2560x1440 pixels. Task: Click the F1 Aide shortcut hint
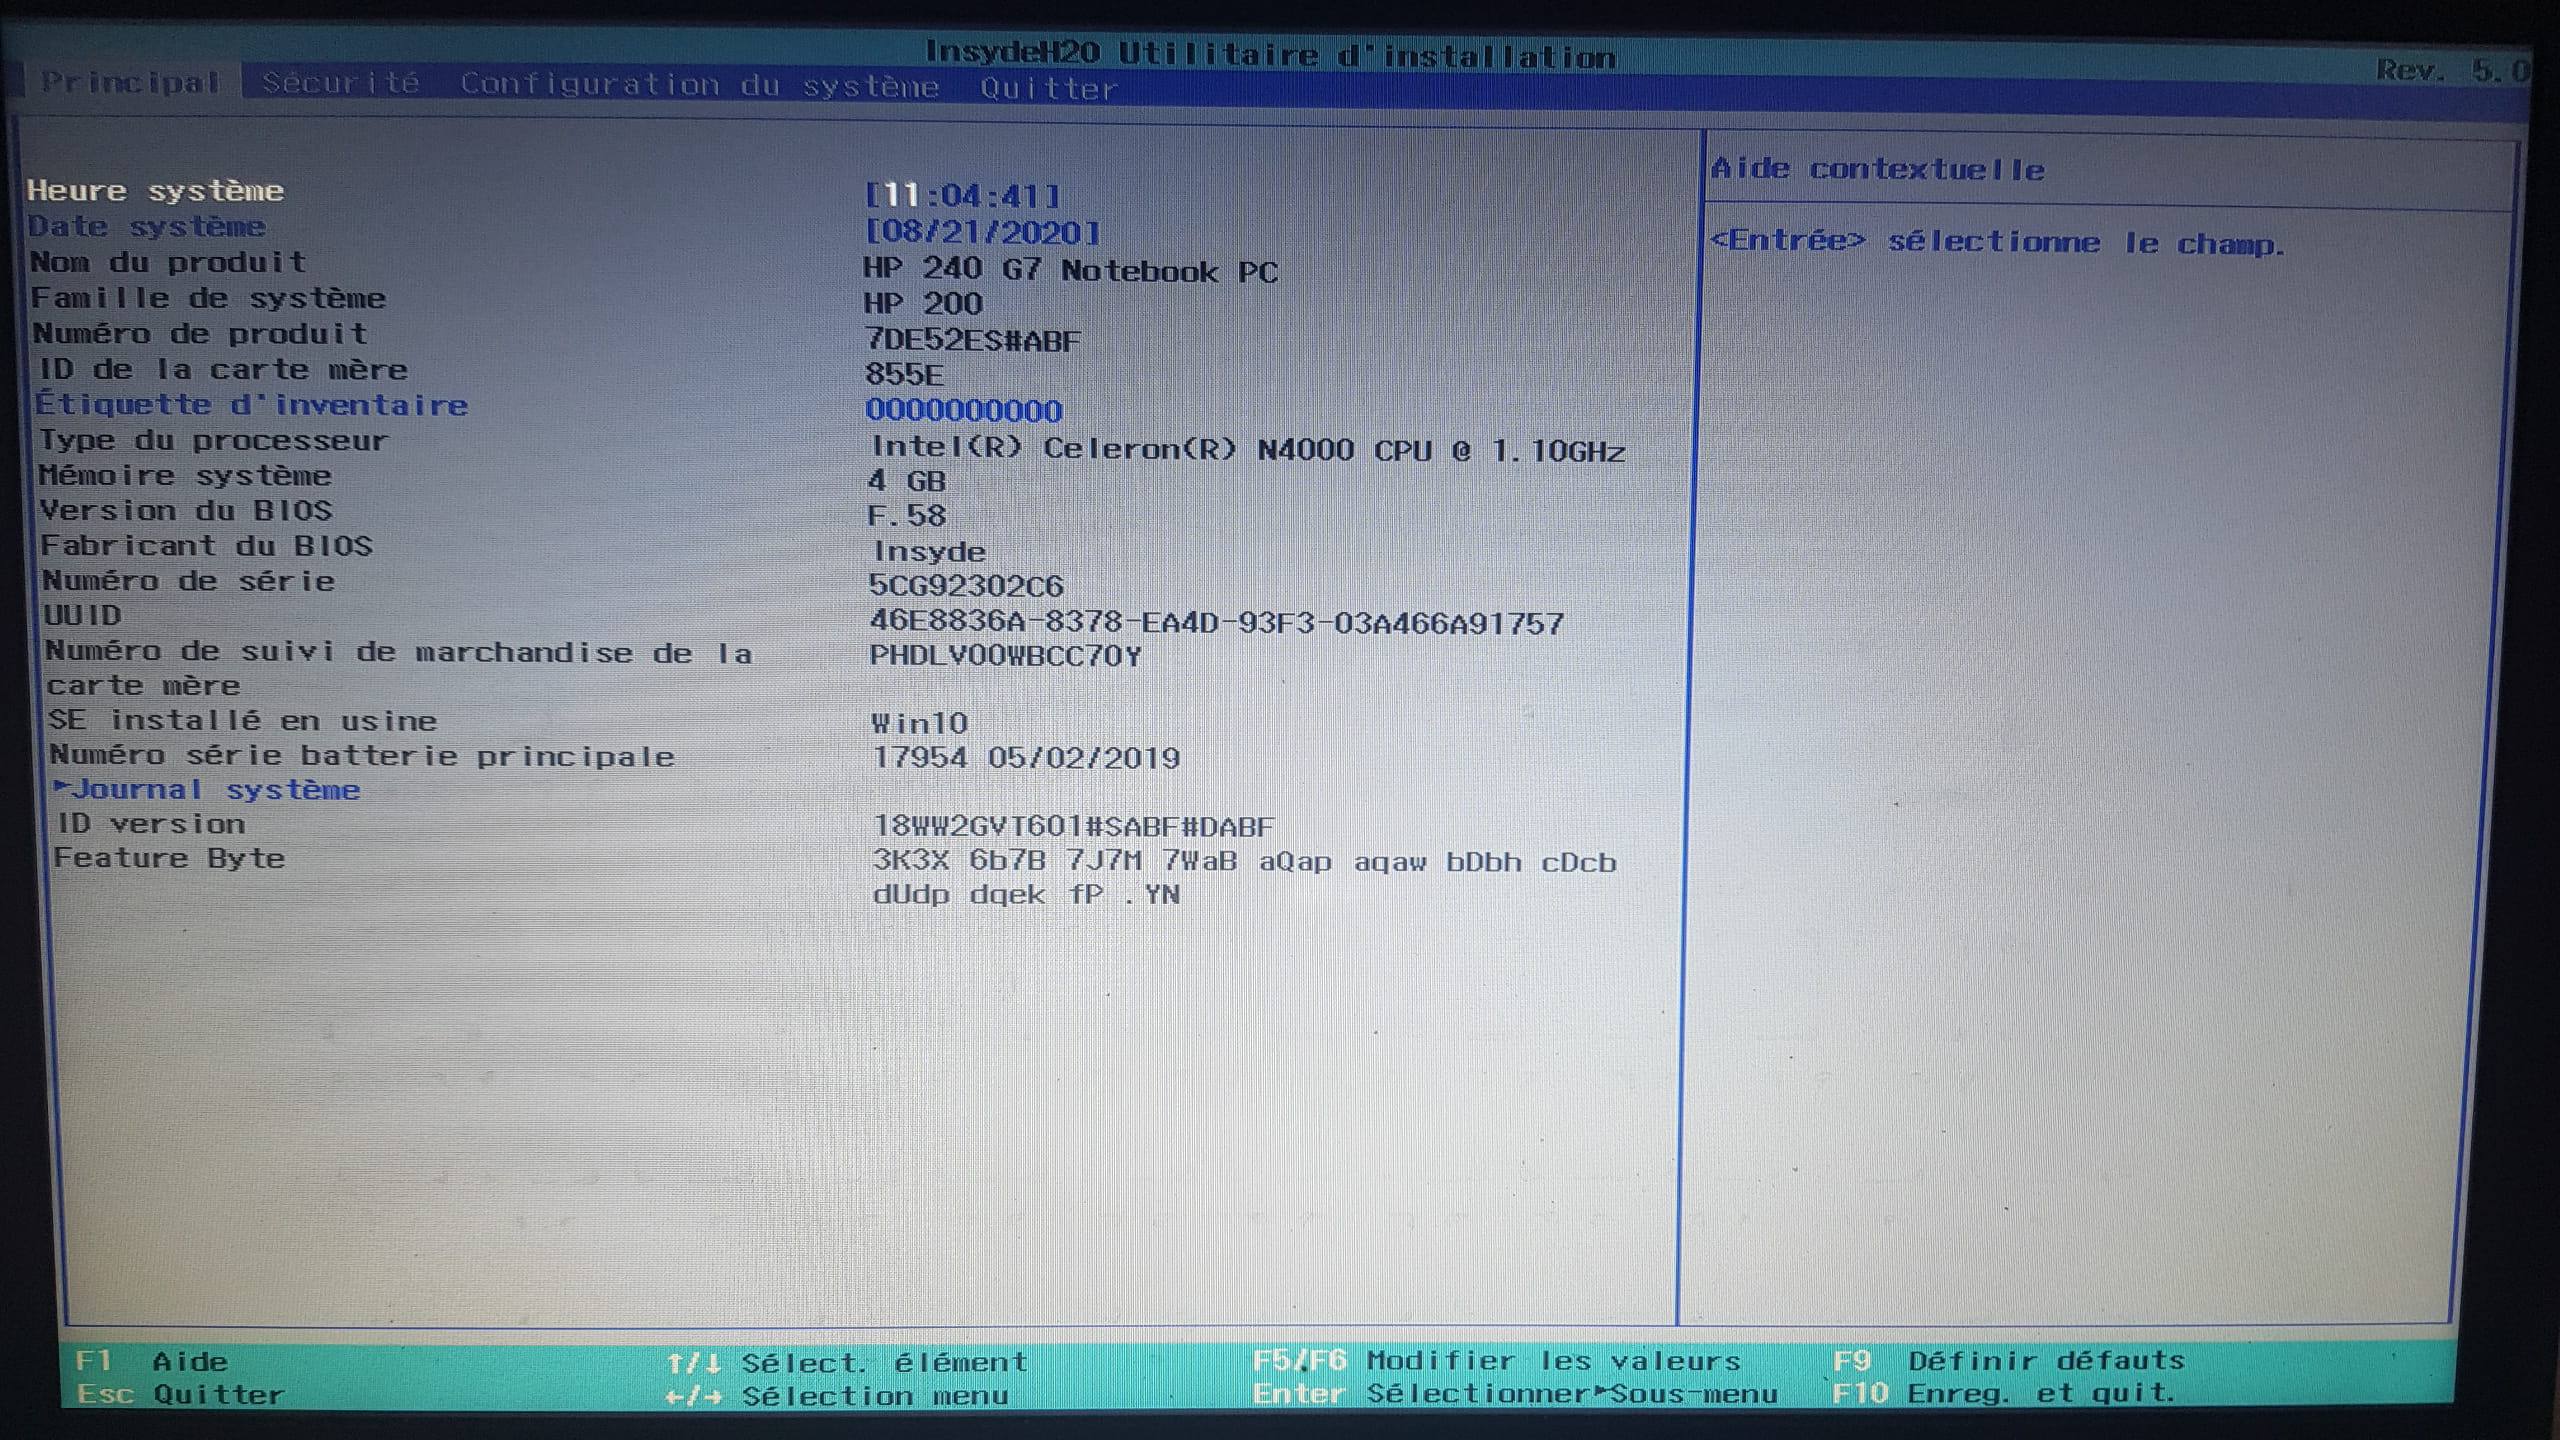pos(152,1361)
